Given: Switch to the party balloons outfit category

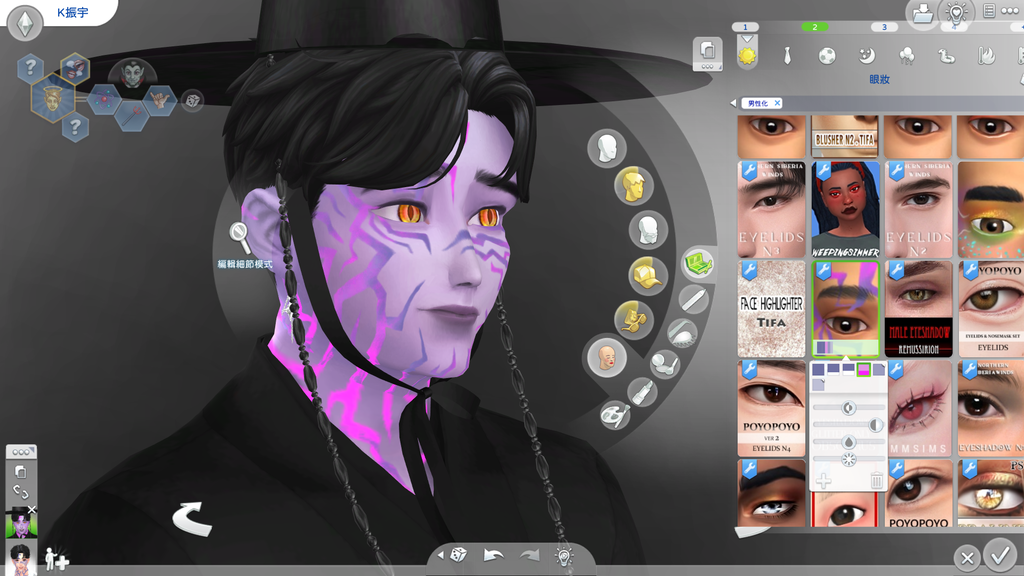Looking at the screenshot, I should click(x=906, y=56).
